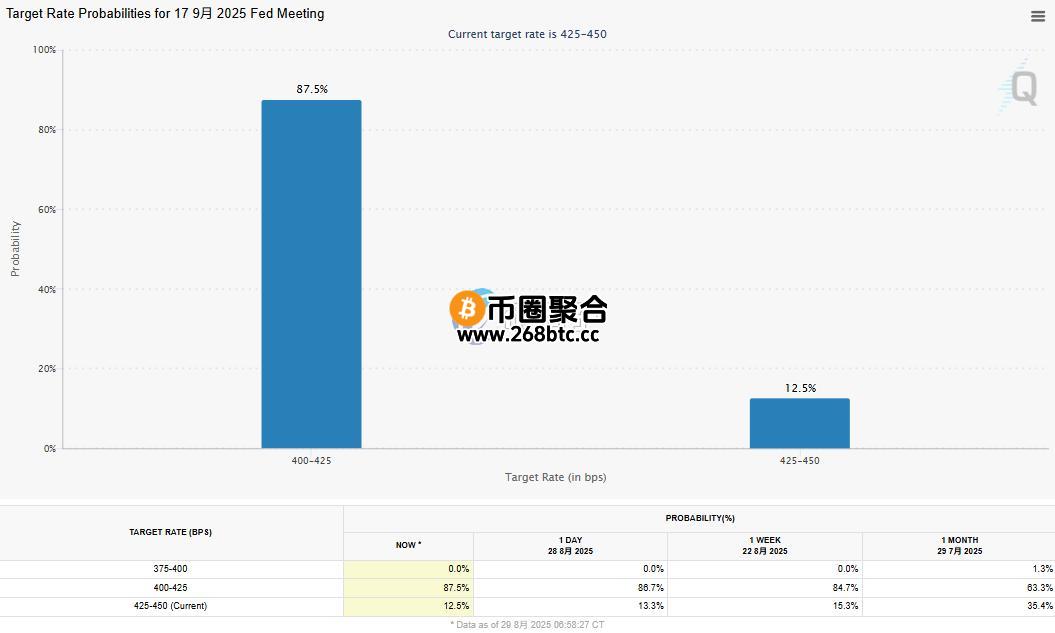Click the 400-425 x-axis label

312,461
